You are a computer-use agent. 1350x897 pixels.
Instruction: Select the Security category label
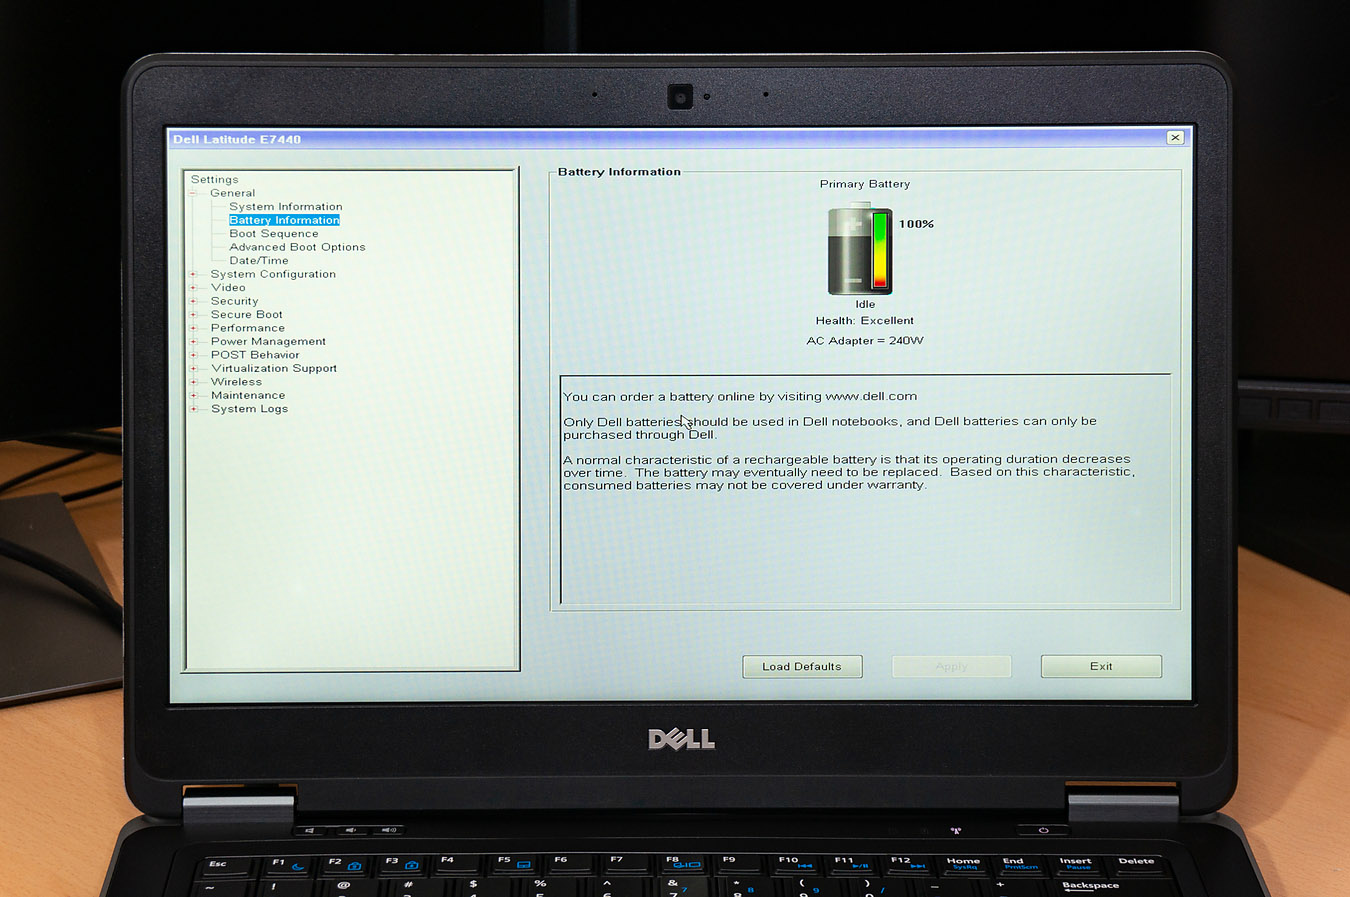[x=234, y=301]
